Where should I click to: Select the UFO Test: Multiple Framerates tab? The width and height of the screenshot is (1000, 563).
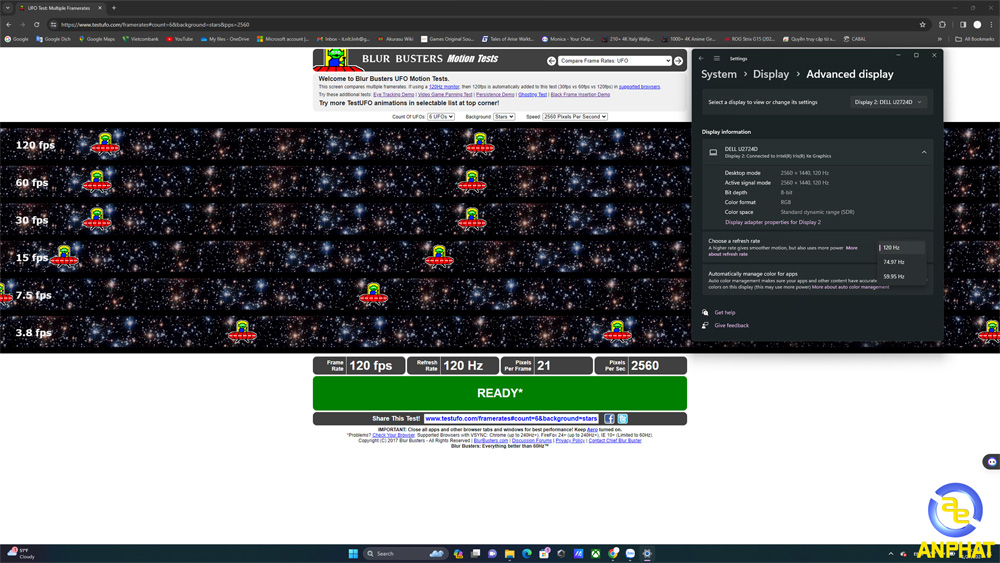click(x=59, y=8)
